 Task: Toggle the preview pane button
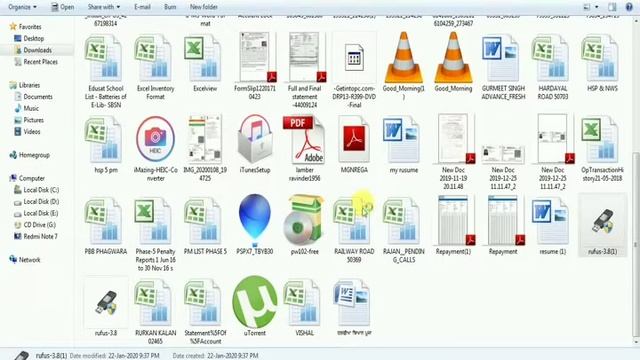click(612, 7)
